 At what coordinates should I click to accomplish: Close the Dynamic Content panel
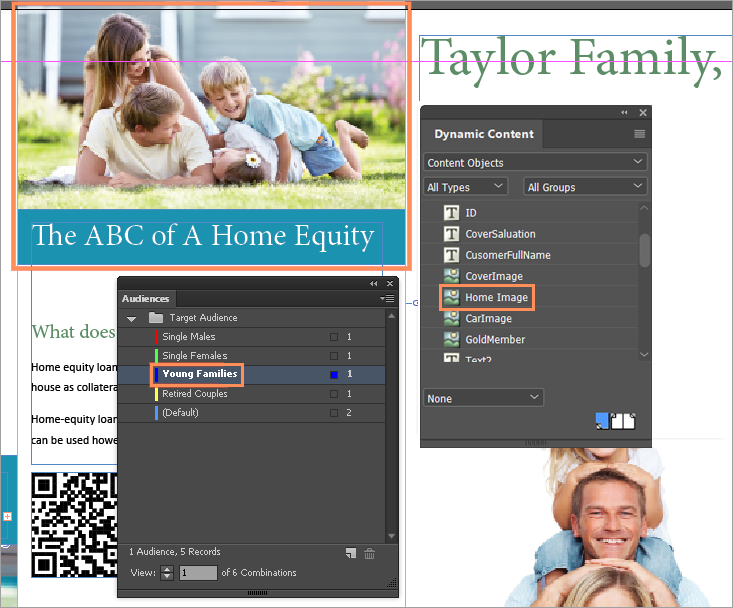[x=643, y=112]
